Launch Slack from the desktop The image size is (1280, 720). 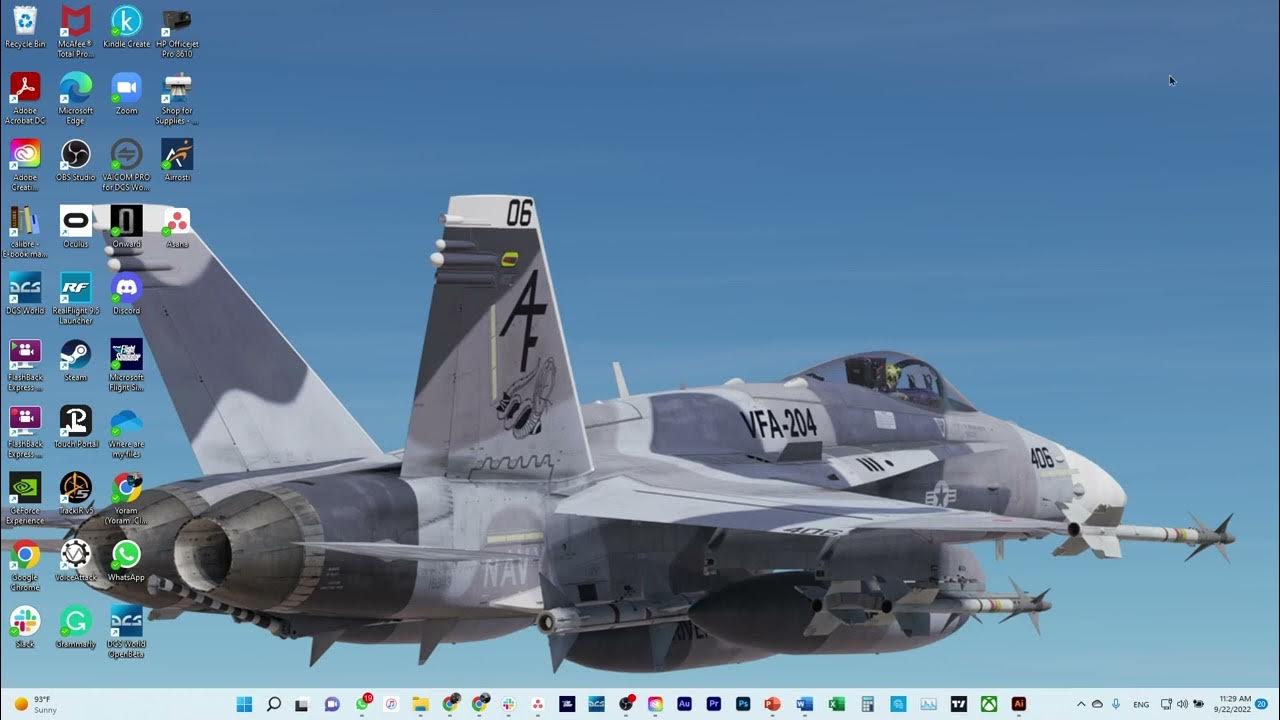click(x=25, y=627)
